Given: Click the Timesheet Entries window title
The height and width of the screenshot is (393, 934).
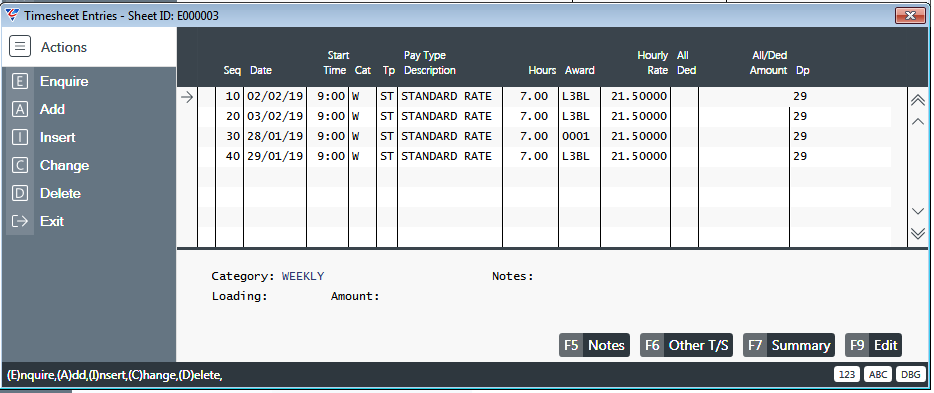Looking at the screenshot, I should 122,16.
